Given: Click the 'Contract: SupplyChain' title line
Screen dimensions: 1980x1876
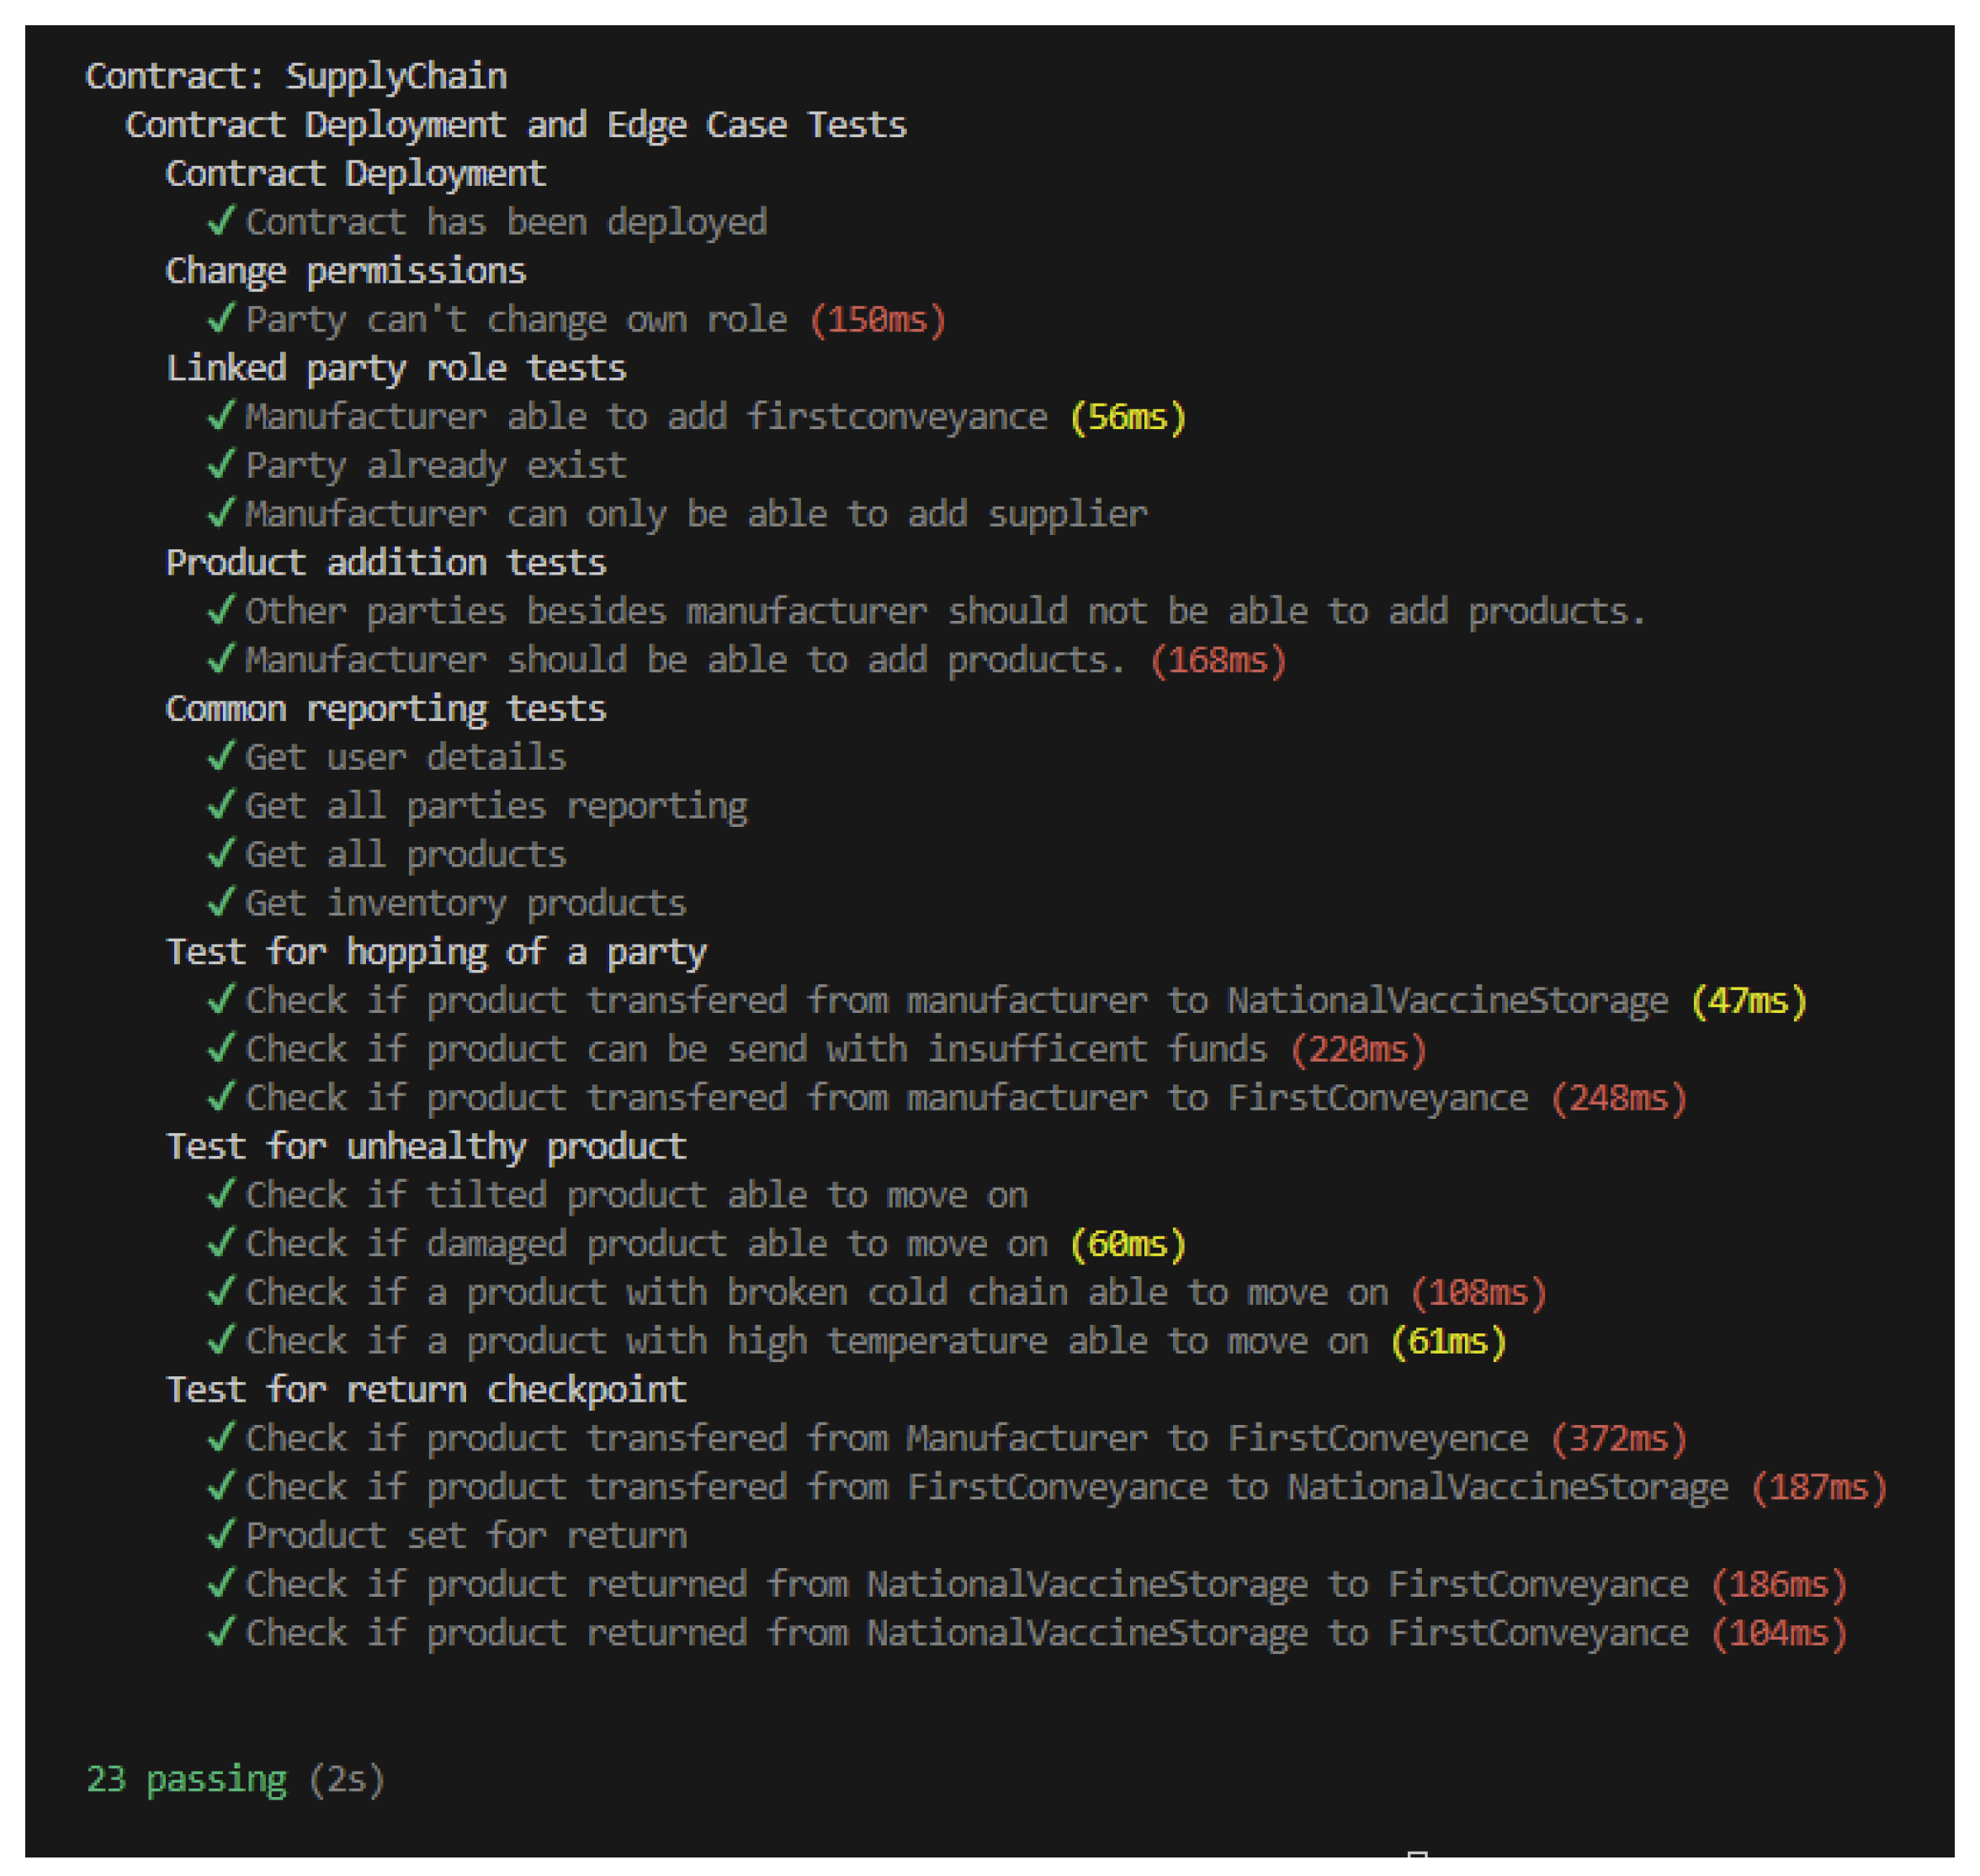Looking at the screenshot, I should (296, 75).
